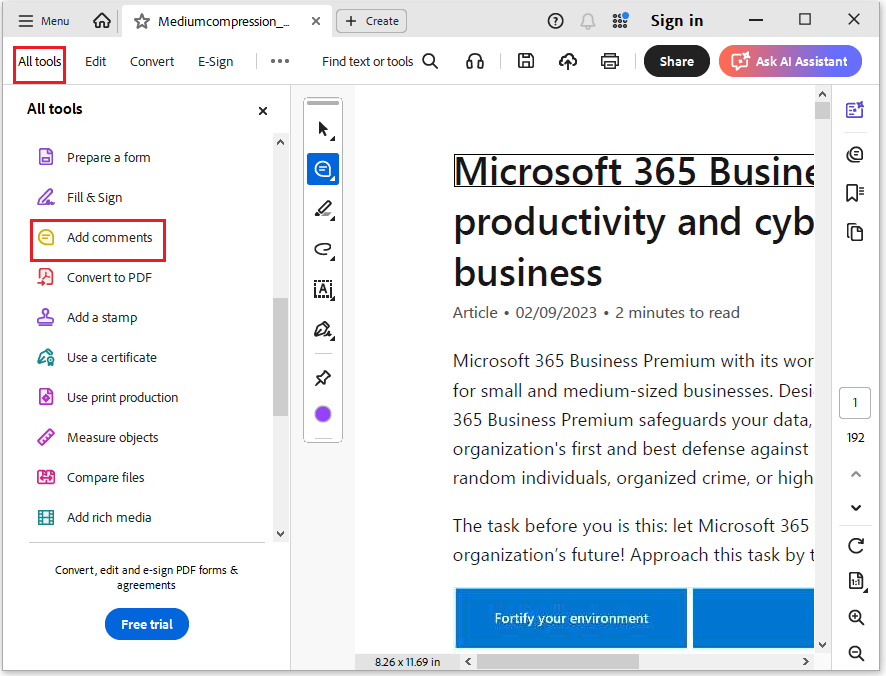Toggle the Read aloud headphones icon
886x676 pixels.
[475, 61]
